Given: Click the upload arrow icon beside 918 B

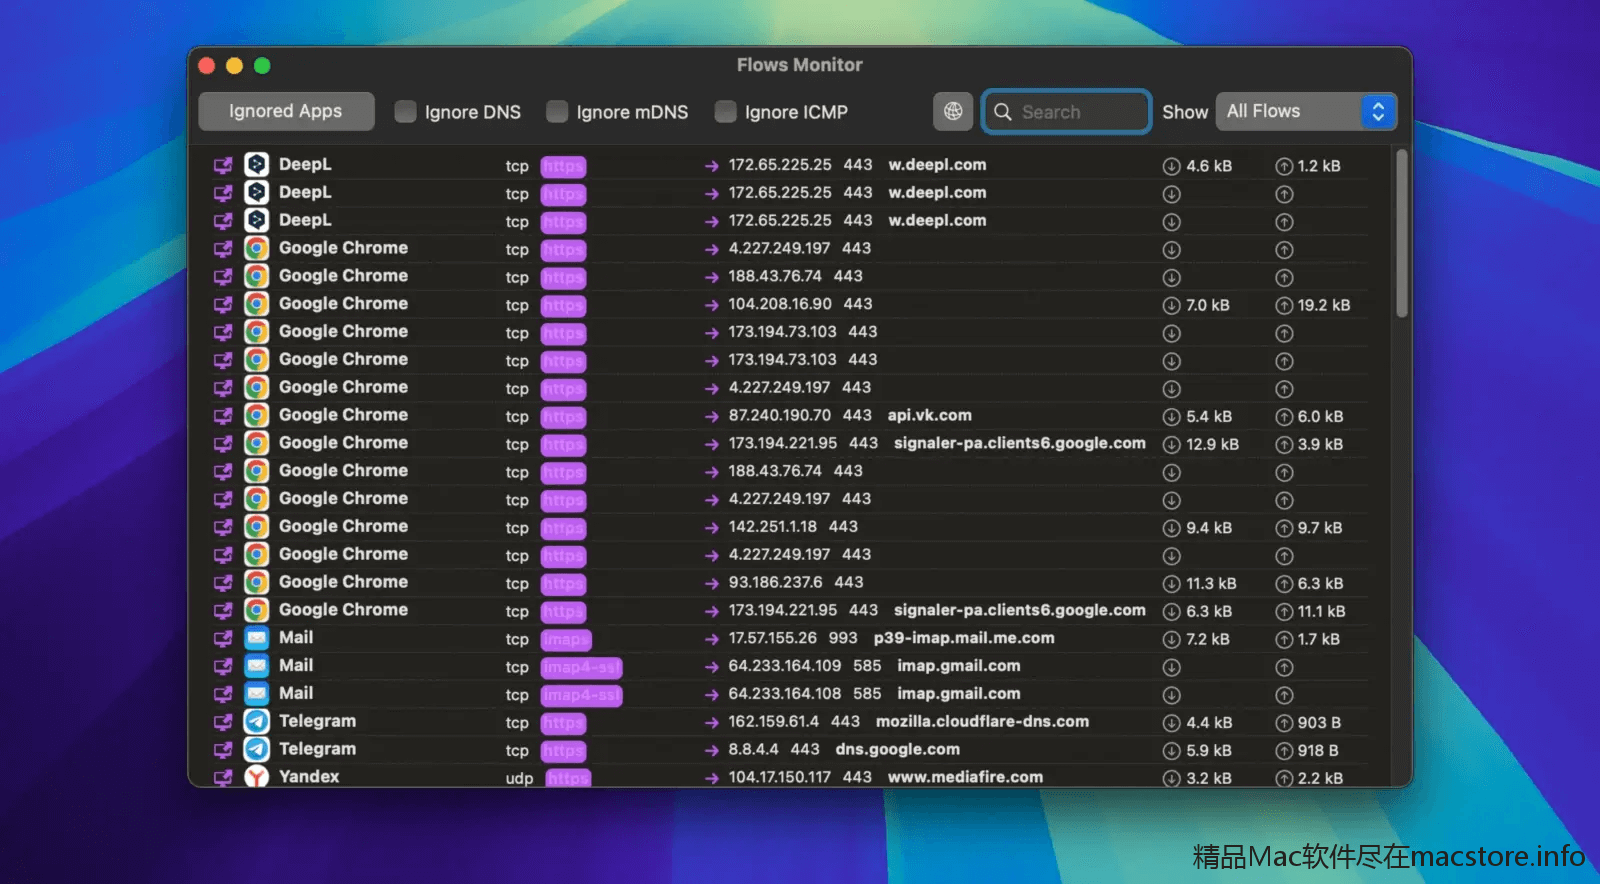Looking at the screenshot, I should pos(1284,751).
